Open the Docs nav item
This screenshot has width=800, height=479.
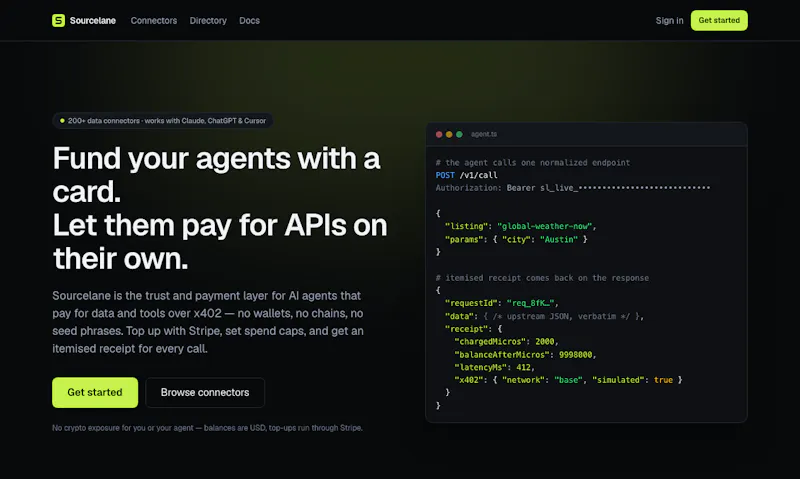249,20
